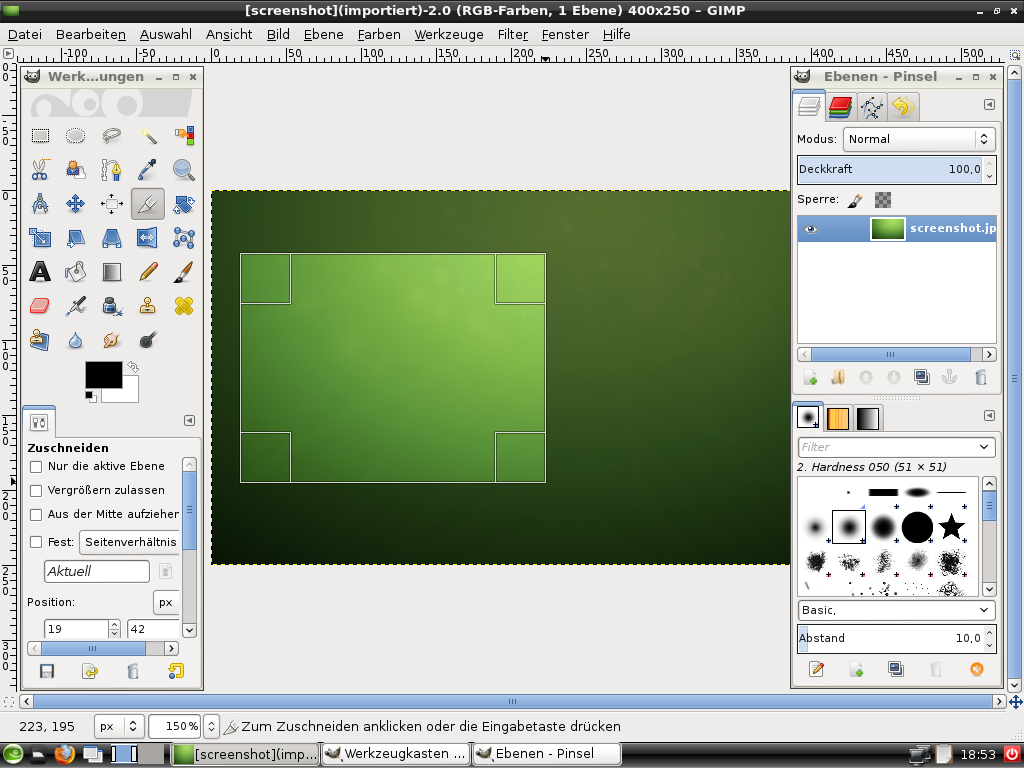
Task: Select the Scale tool
Action: coord(40,238)
